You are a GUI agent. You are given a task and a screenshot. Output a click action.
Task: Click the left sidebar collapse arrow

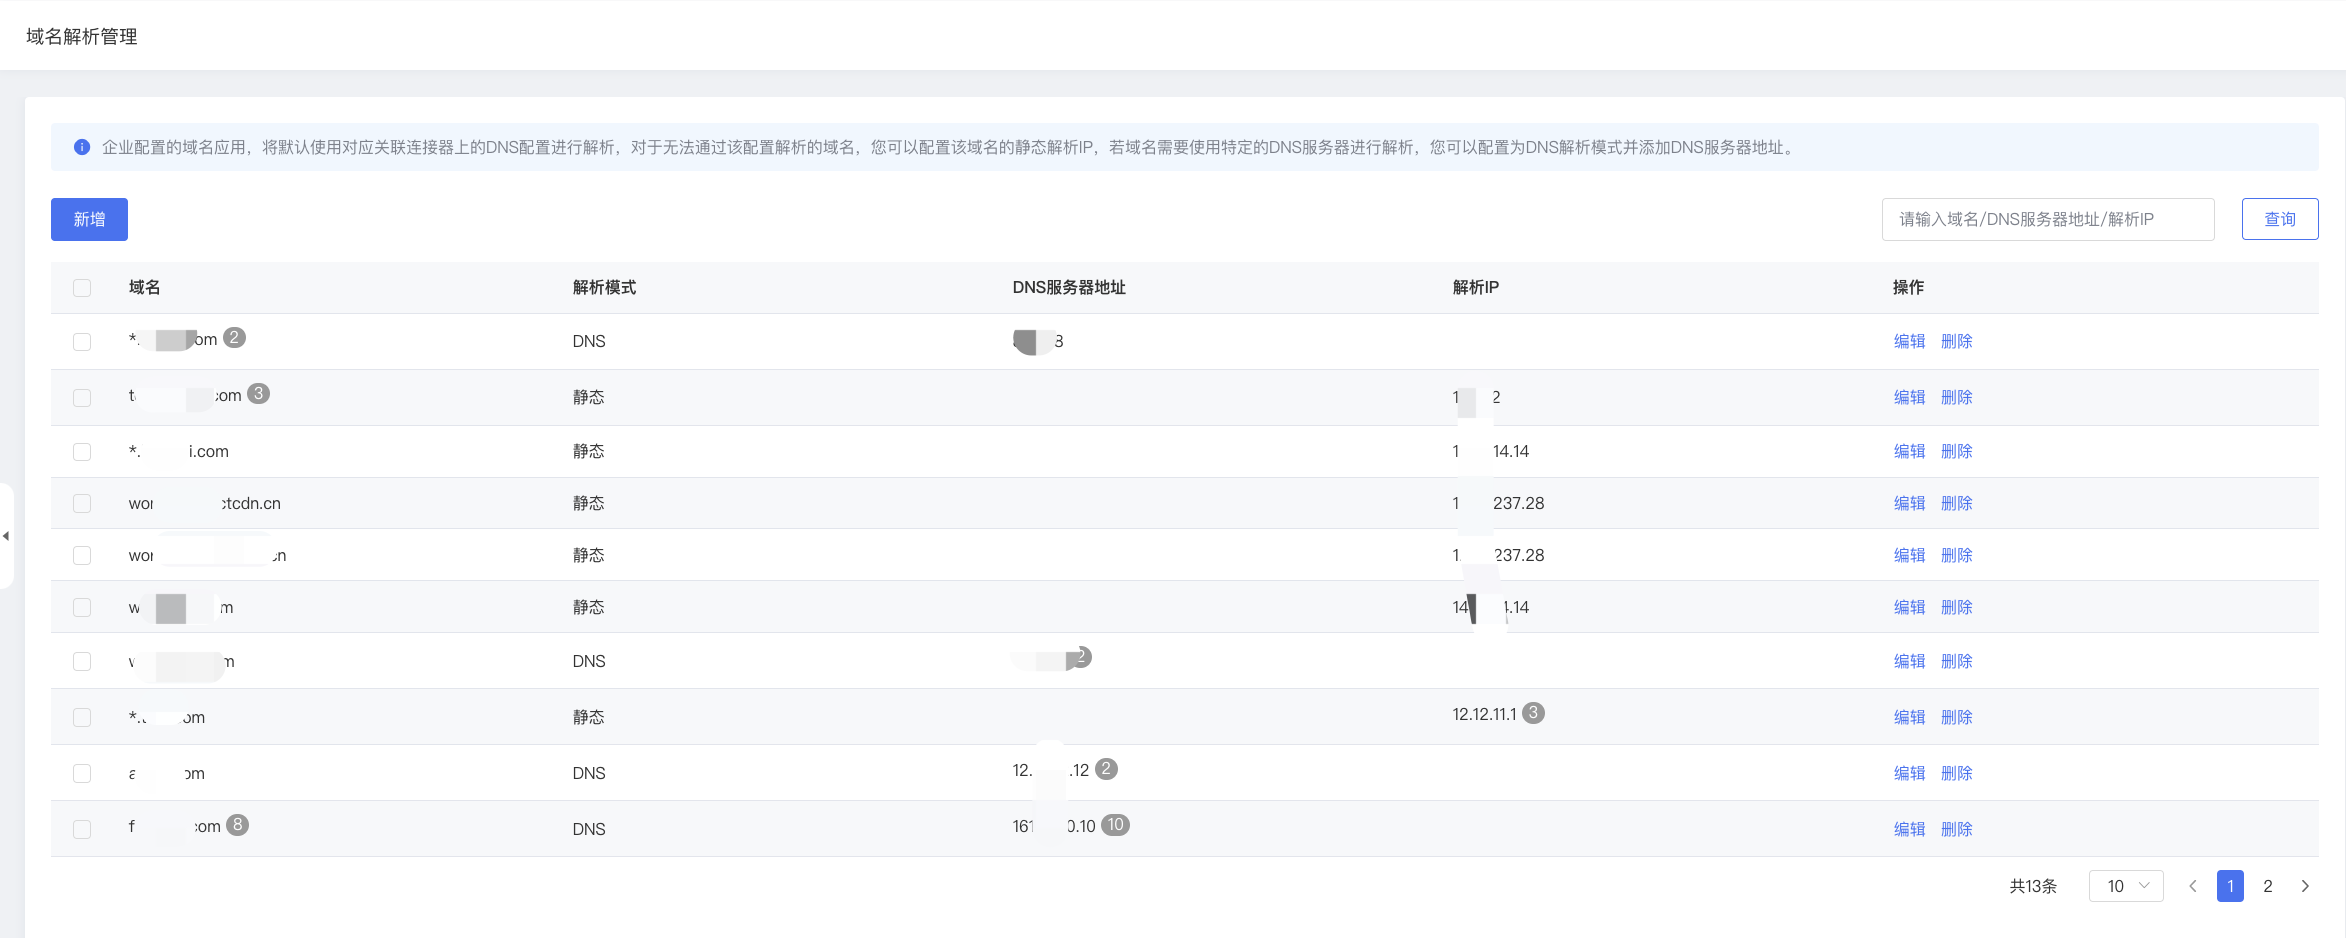coord(6,536)
